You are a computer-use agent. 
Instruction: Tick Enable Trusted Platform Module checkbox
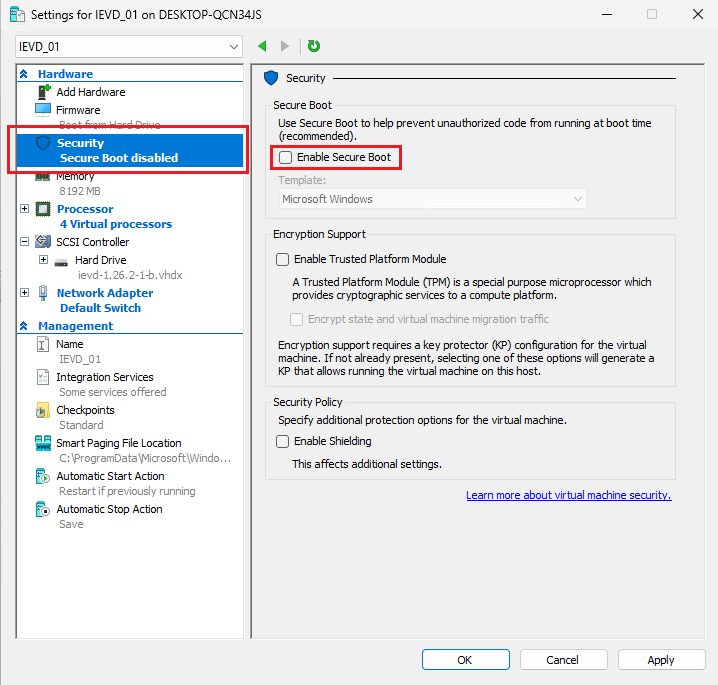click(282, 259)
